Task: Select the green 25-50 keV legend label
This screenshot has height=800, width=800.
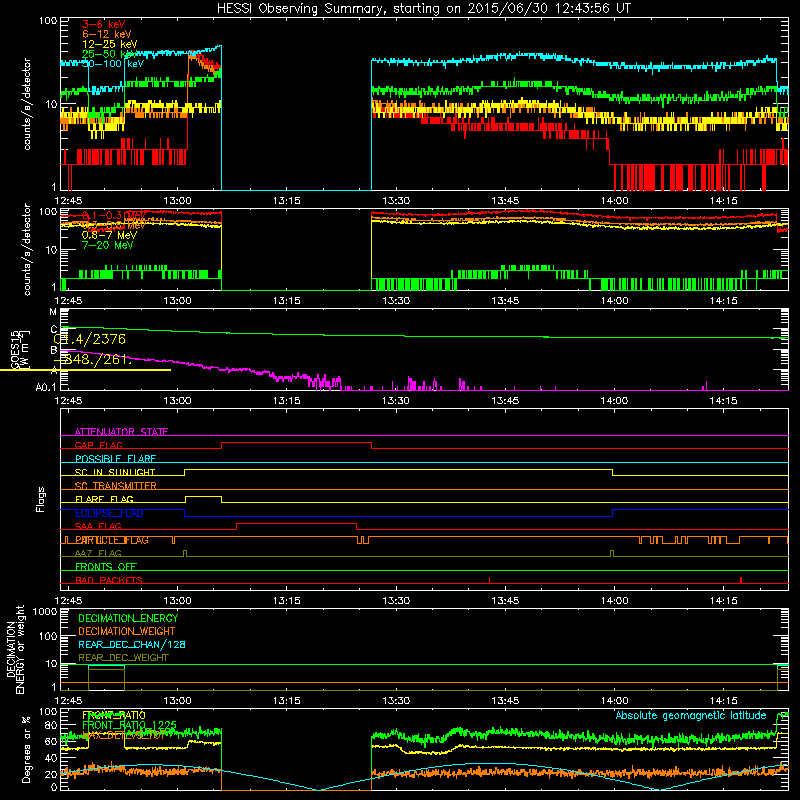Action: tap(110, 54)
